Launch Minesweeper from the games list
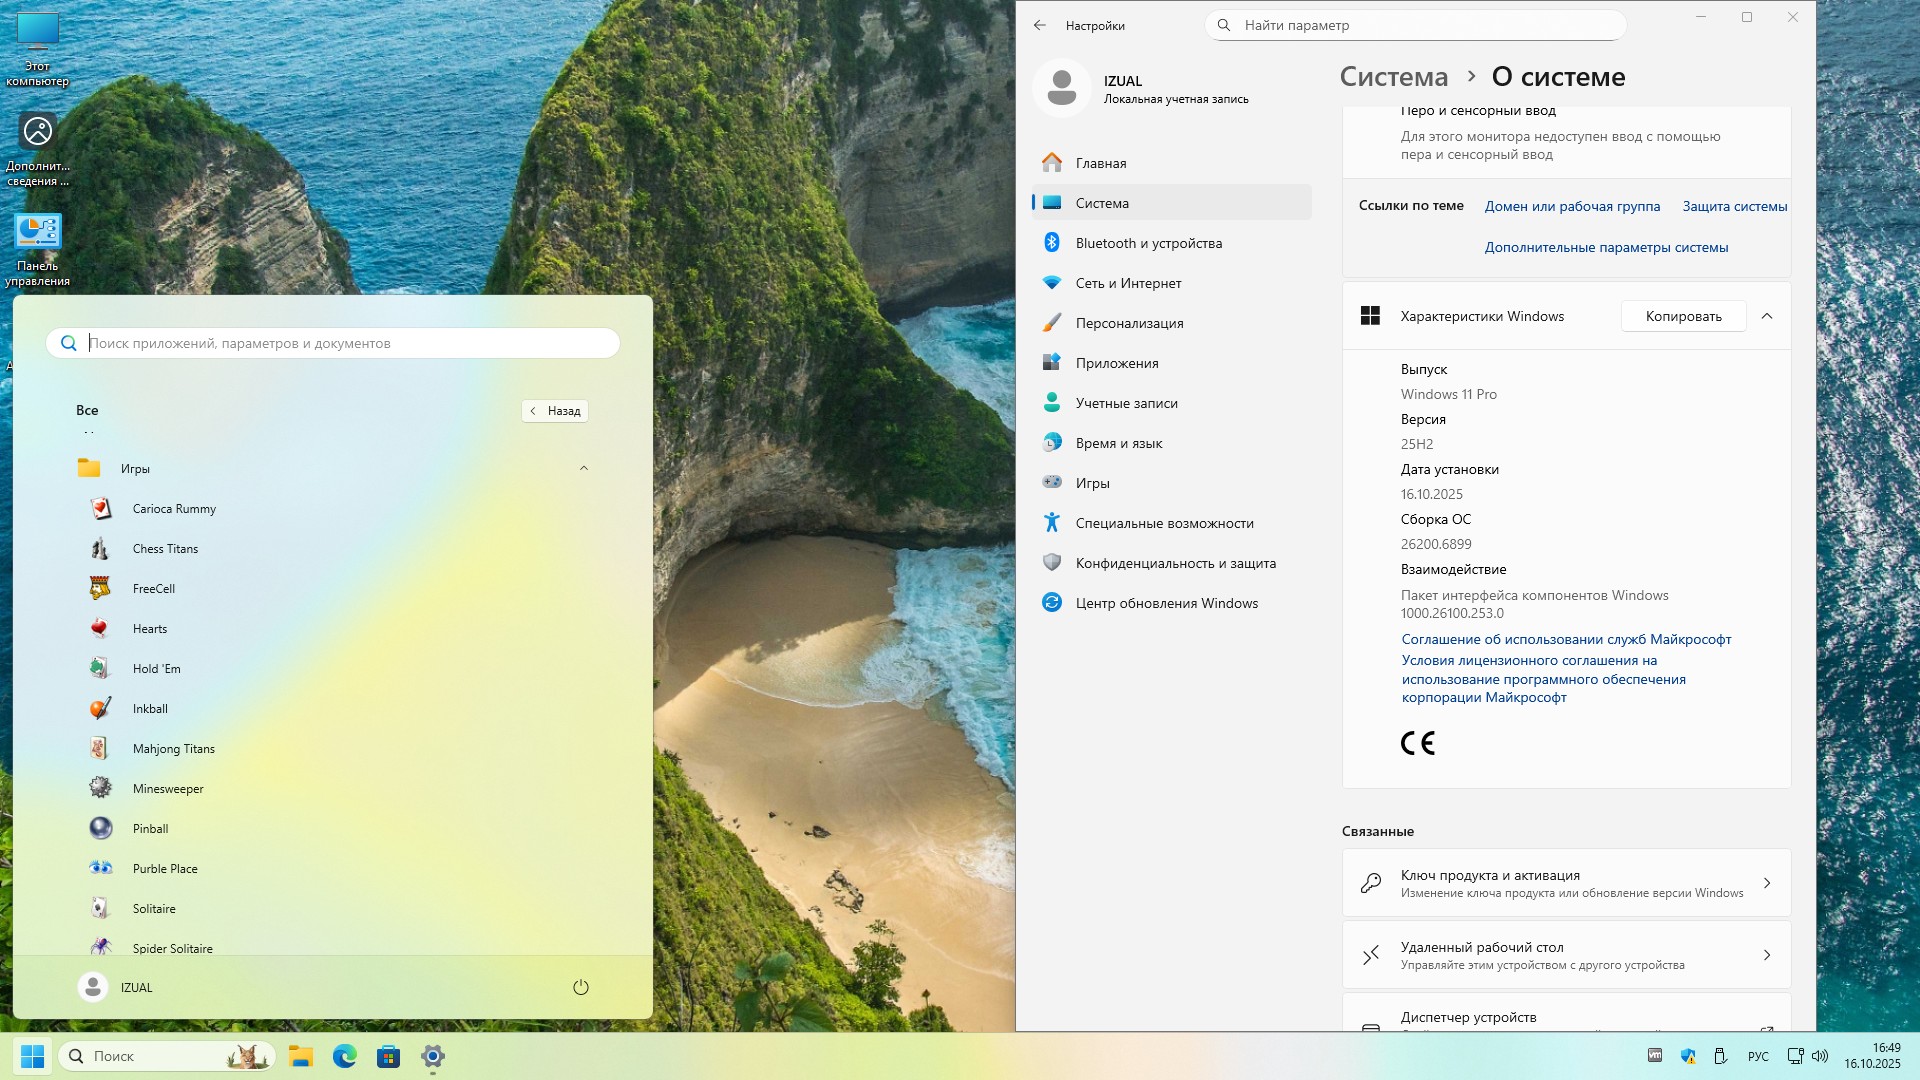The height and width of the screenshot is (1080, 1920). point(167,789)
